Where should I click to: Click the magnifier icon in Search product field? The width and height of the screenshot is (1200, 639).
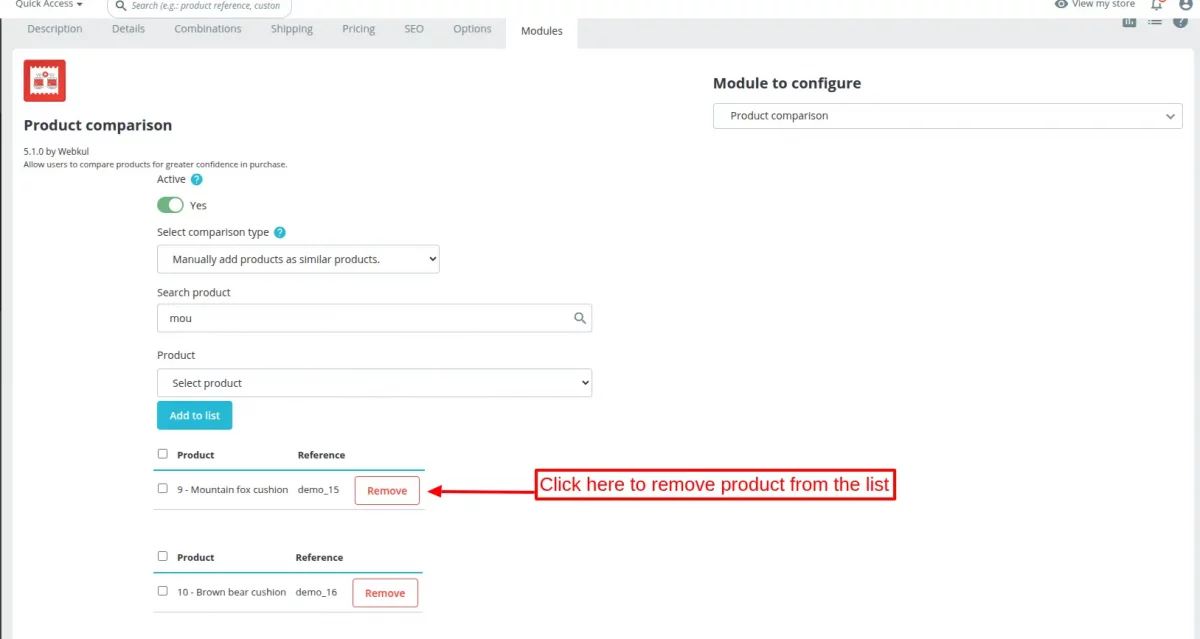tap(579, 317)
